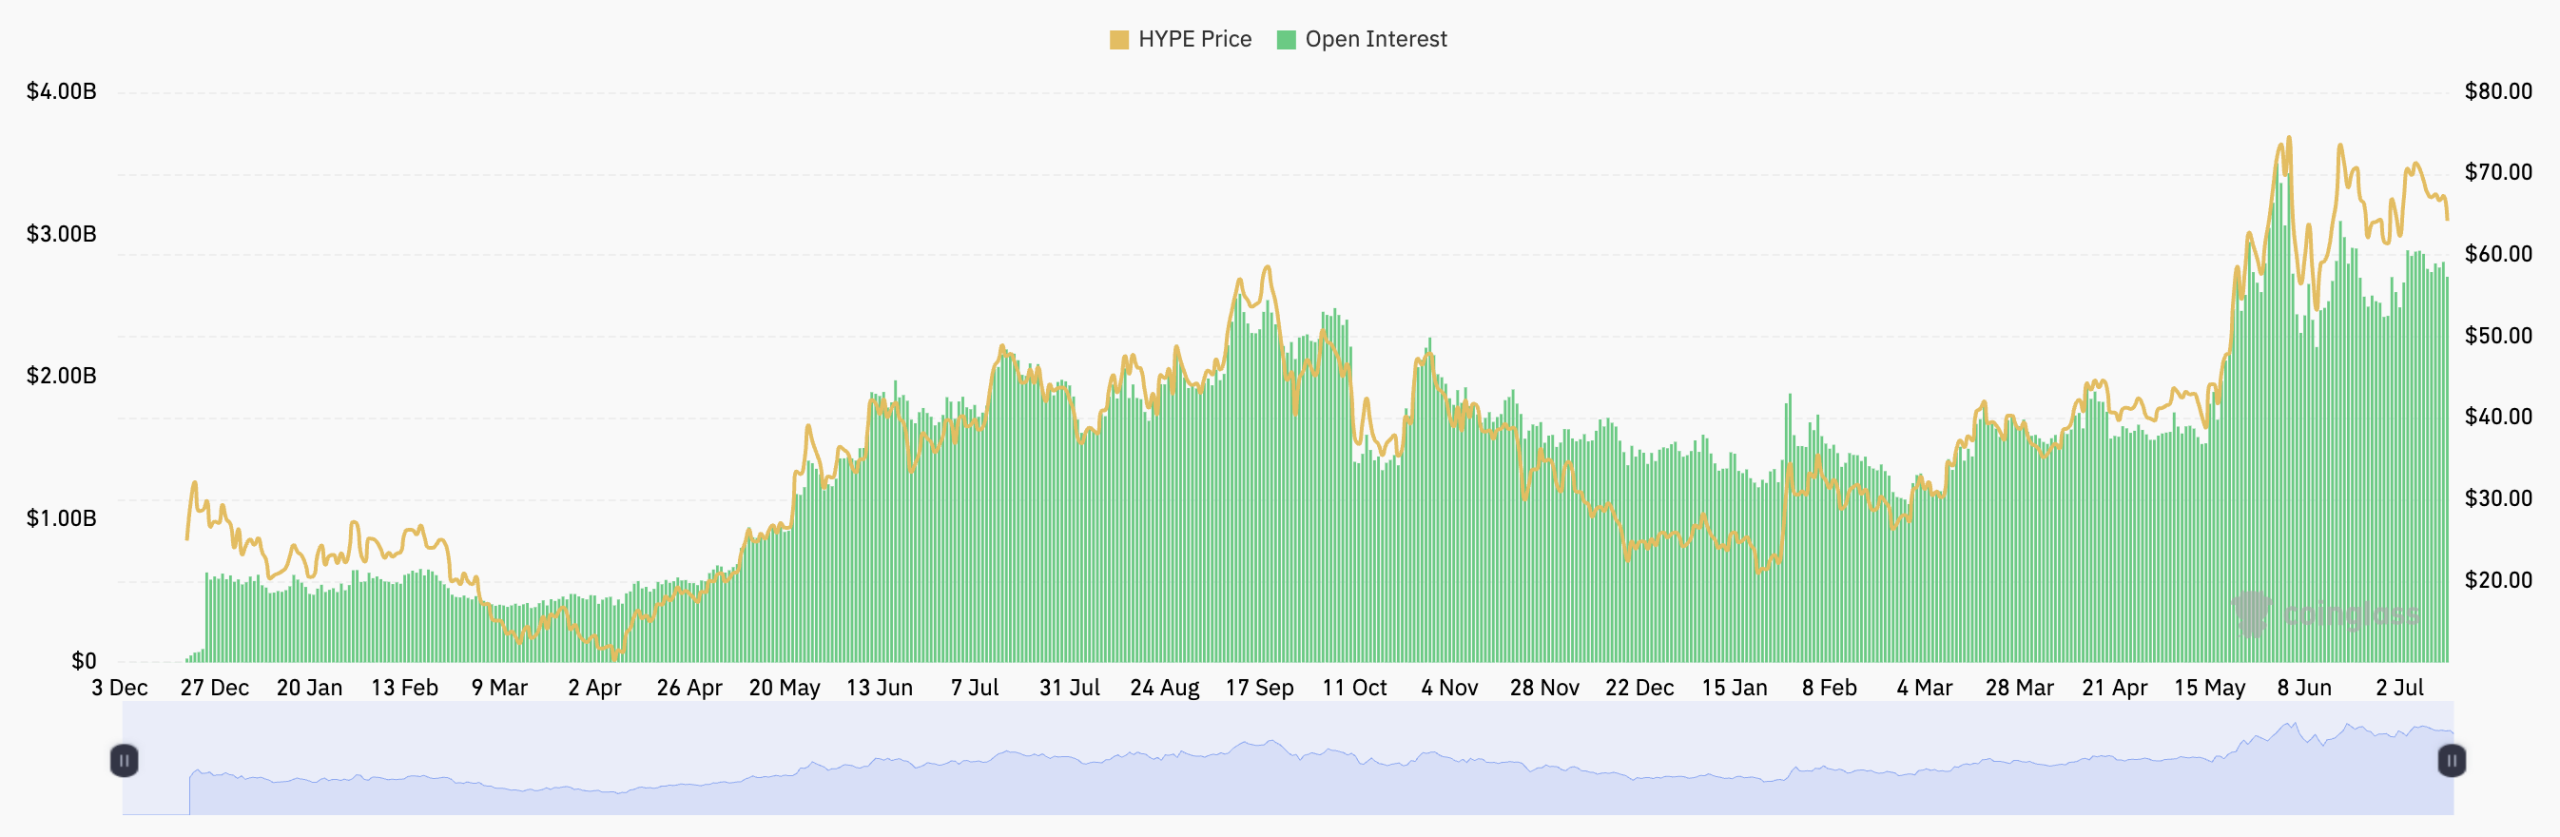The image size is (2560, 837).
Task: Click the $80.00 right axis label
Action: click(2498, 92)
